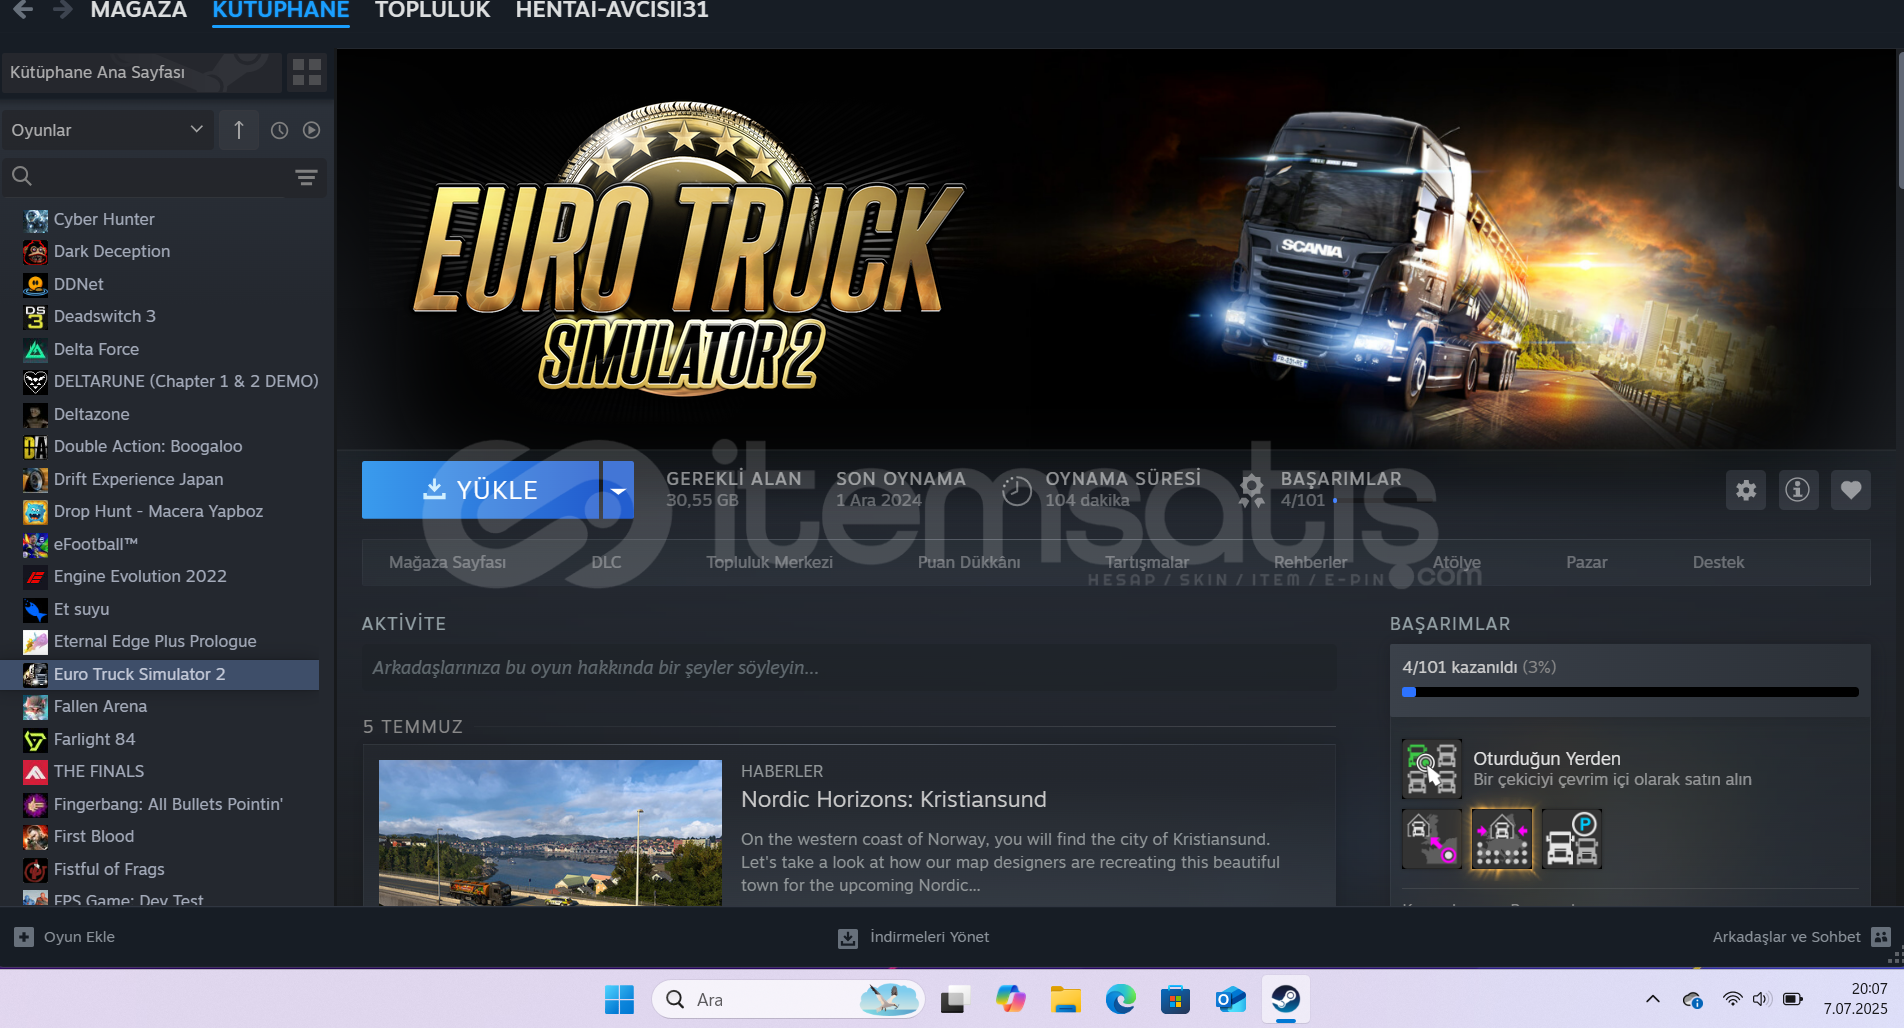The height and width of the screenshot is (1028, 1904).
Task: Open the KÜTÜPHANE tab
Action: 281,10
